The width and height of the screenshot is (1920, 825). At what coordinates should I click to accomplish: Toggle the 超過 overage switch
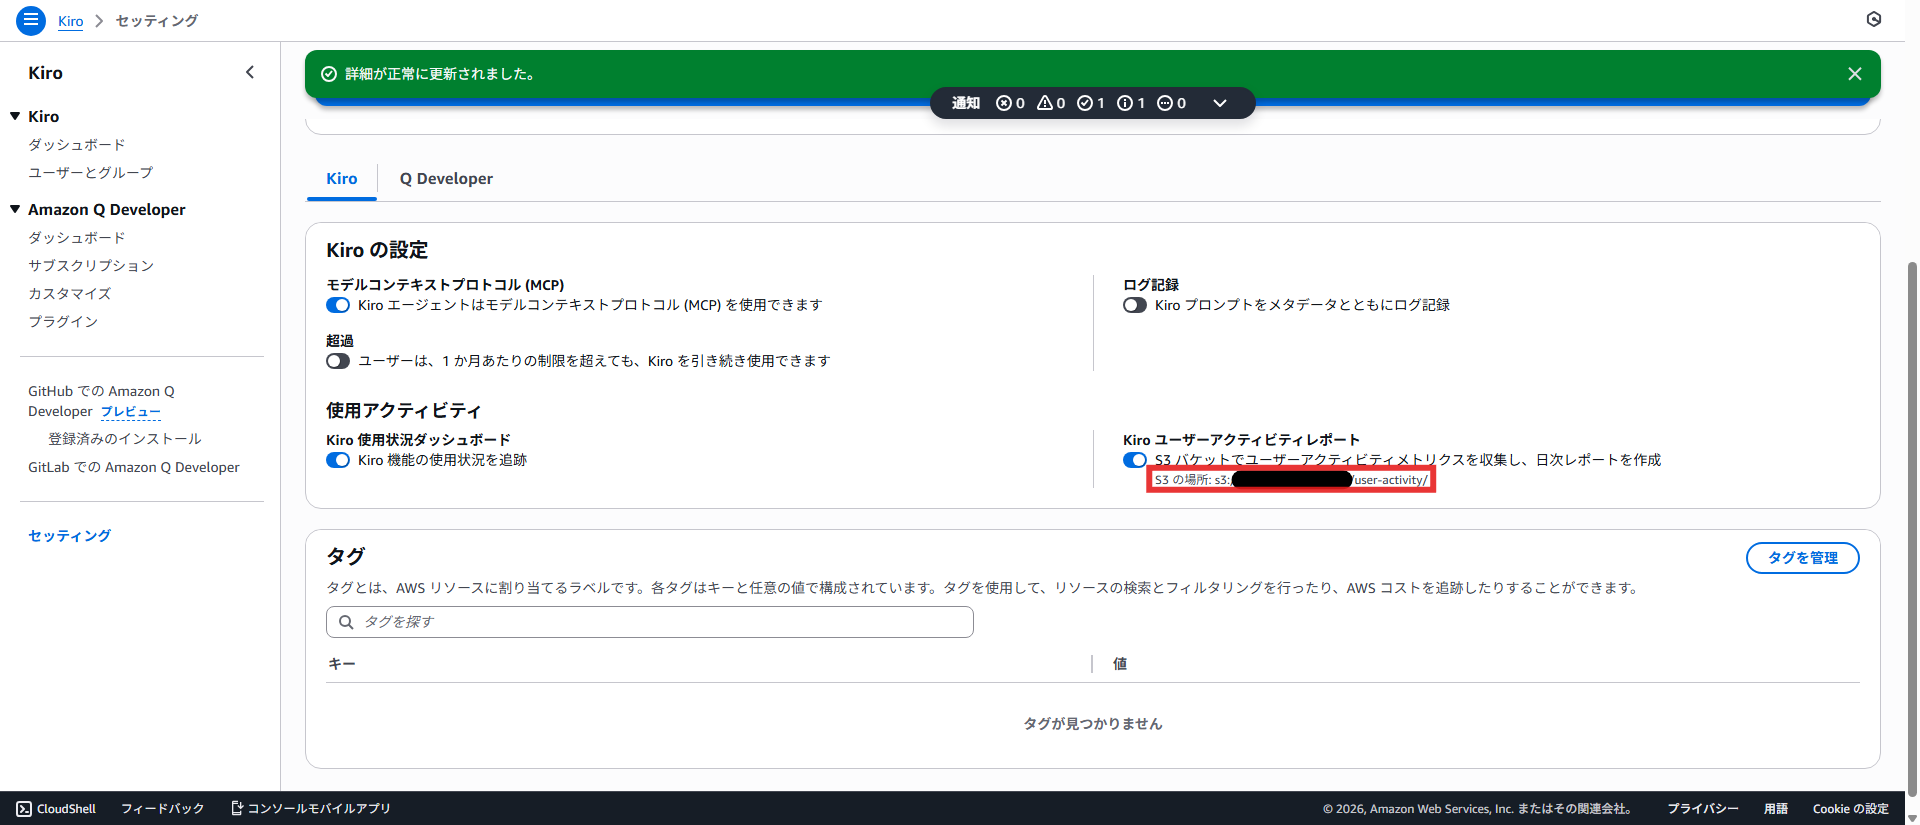click(338, 361)
